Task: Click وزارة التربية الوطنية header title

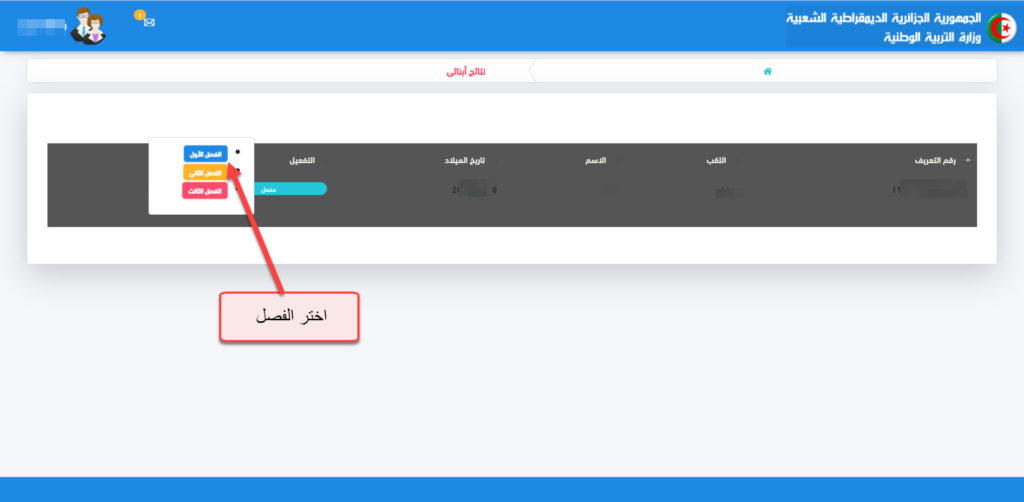Action: tap(932, 37)
